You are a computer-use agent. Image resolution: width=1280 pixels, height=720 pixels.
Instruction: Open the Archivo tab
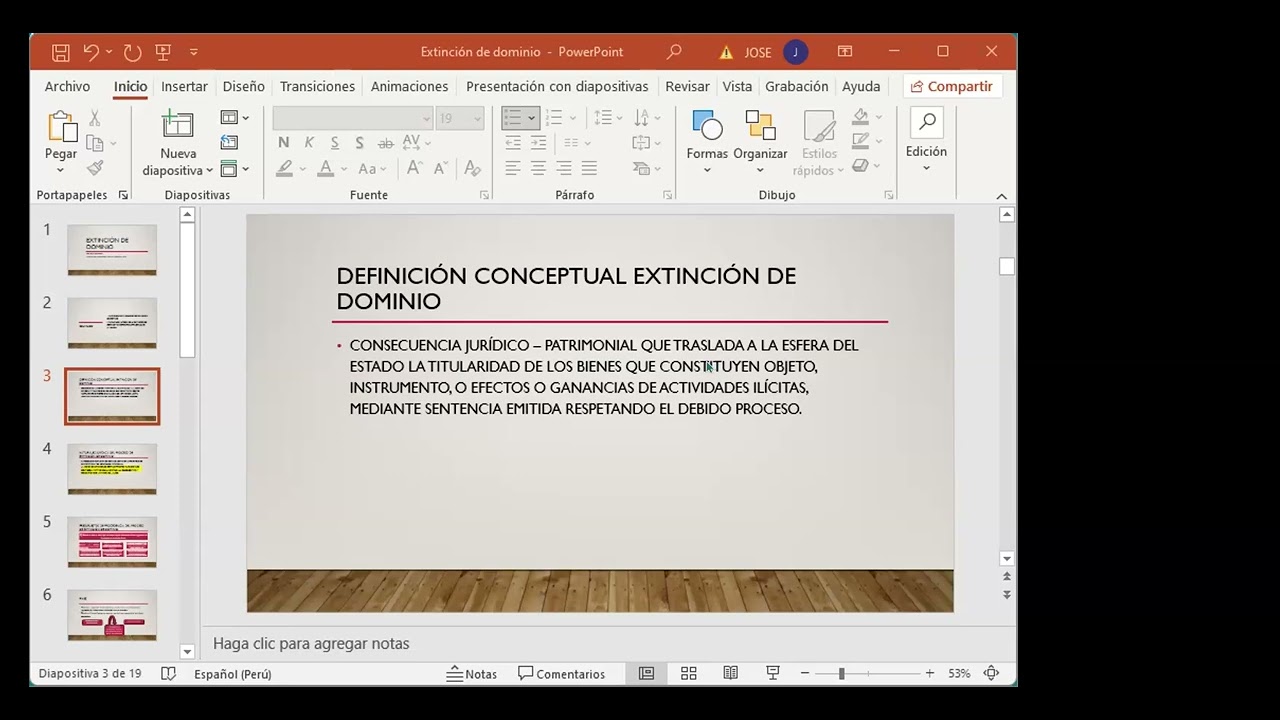tap(67, 86)
